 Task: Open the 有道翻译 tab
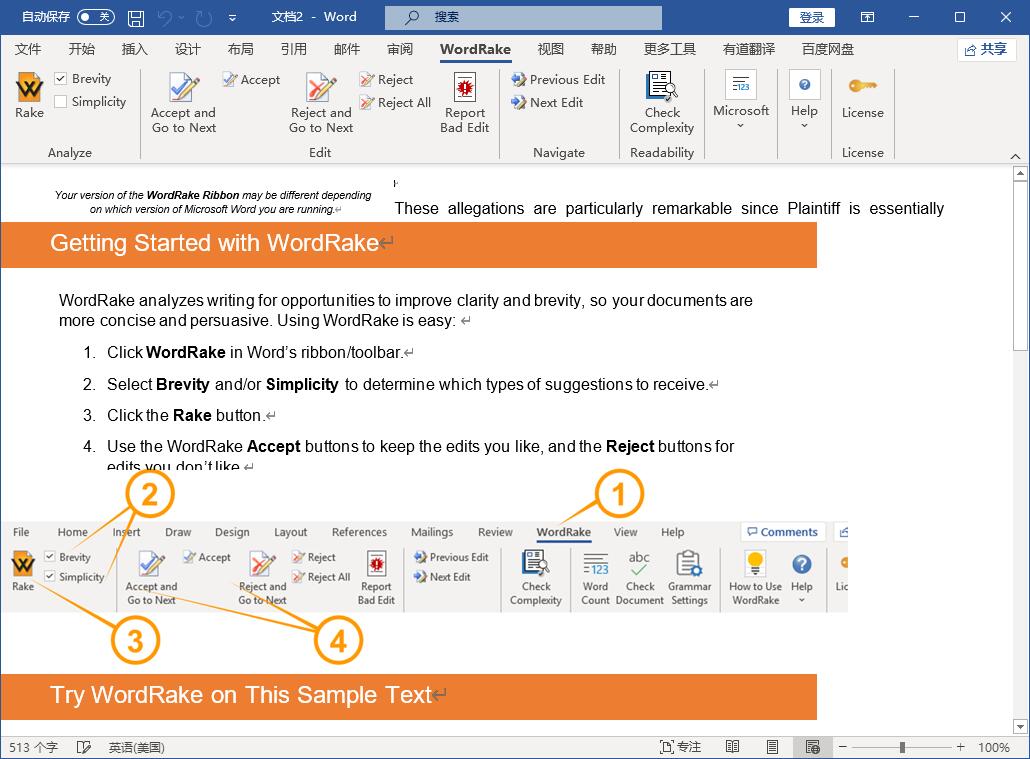[749, 49]
